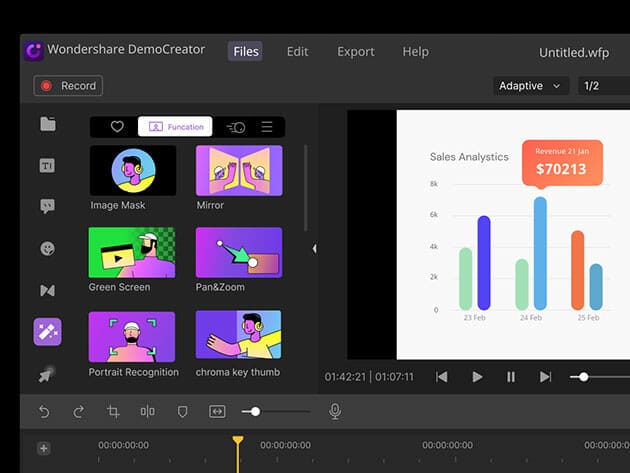This screenshot has height=473, width=630.
Task: Click the timeline zoom slider handle
Action: pyautogui.click(x=256, y=411)
